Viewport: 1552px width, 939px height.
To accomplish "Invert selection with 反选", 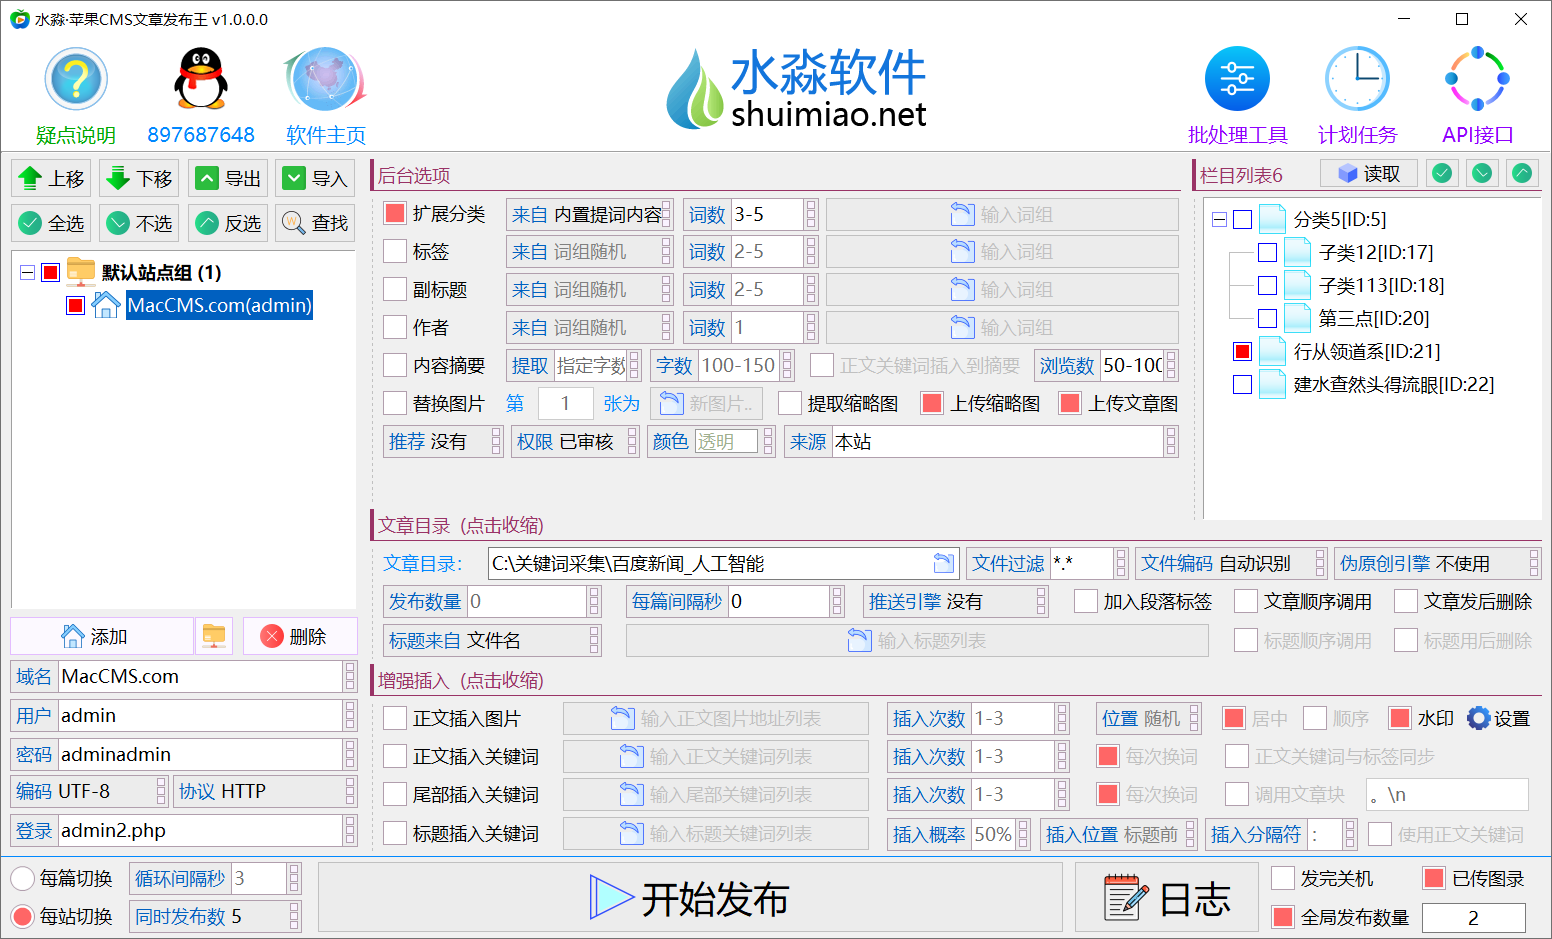I will point(227,223).
